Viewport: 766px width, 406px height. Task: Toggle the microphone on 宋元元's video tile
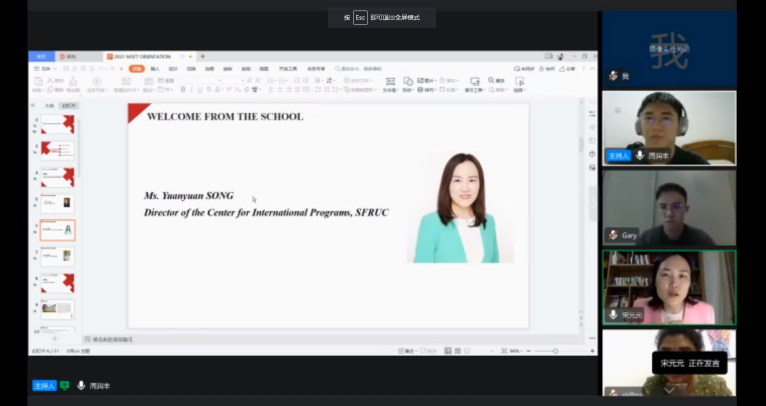tap(613, 314)
